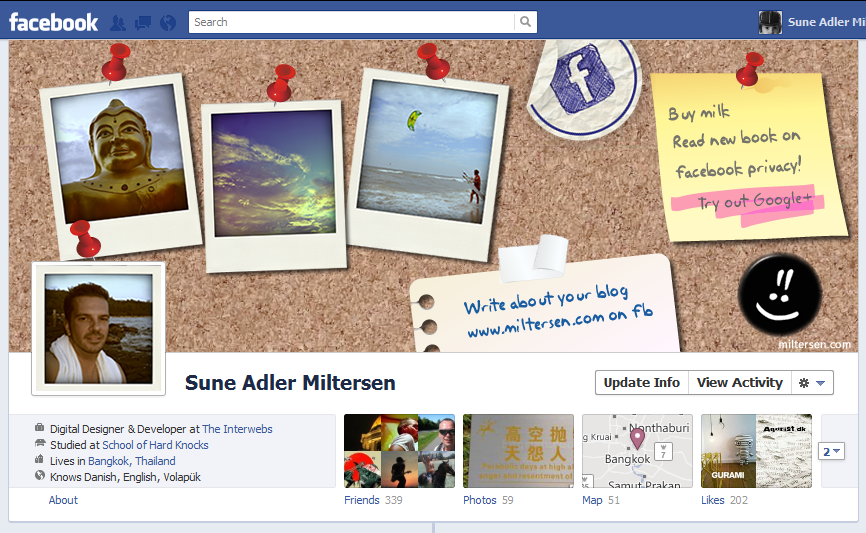Open the Friends thumbnail collage
Viewport: 866px width, 533px height.
tap(399, 451)
